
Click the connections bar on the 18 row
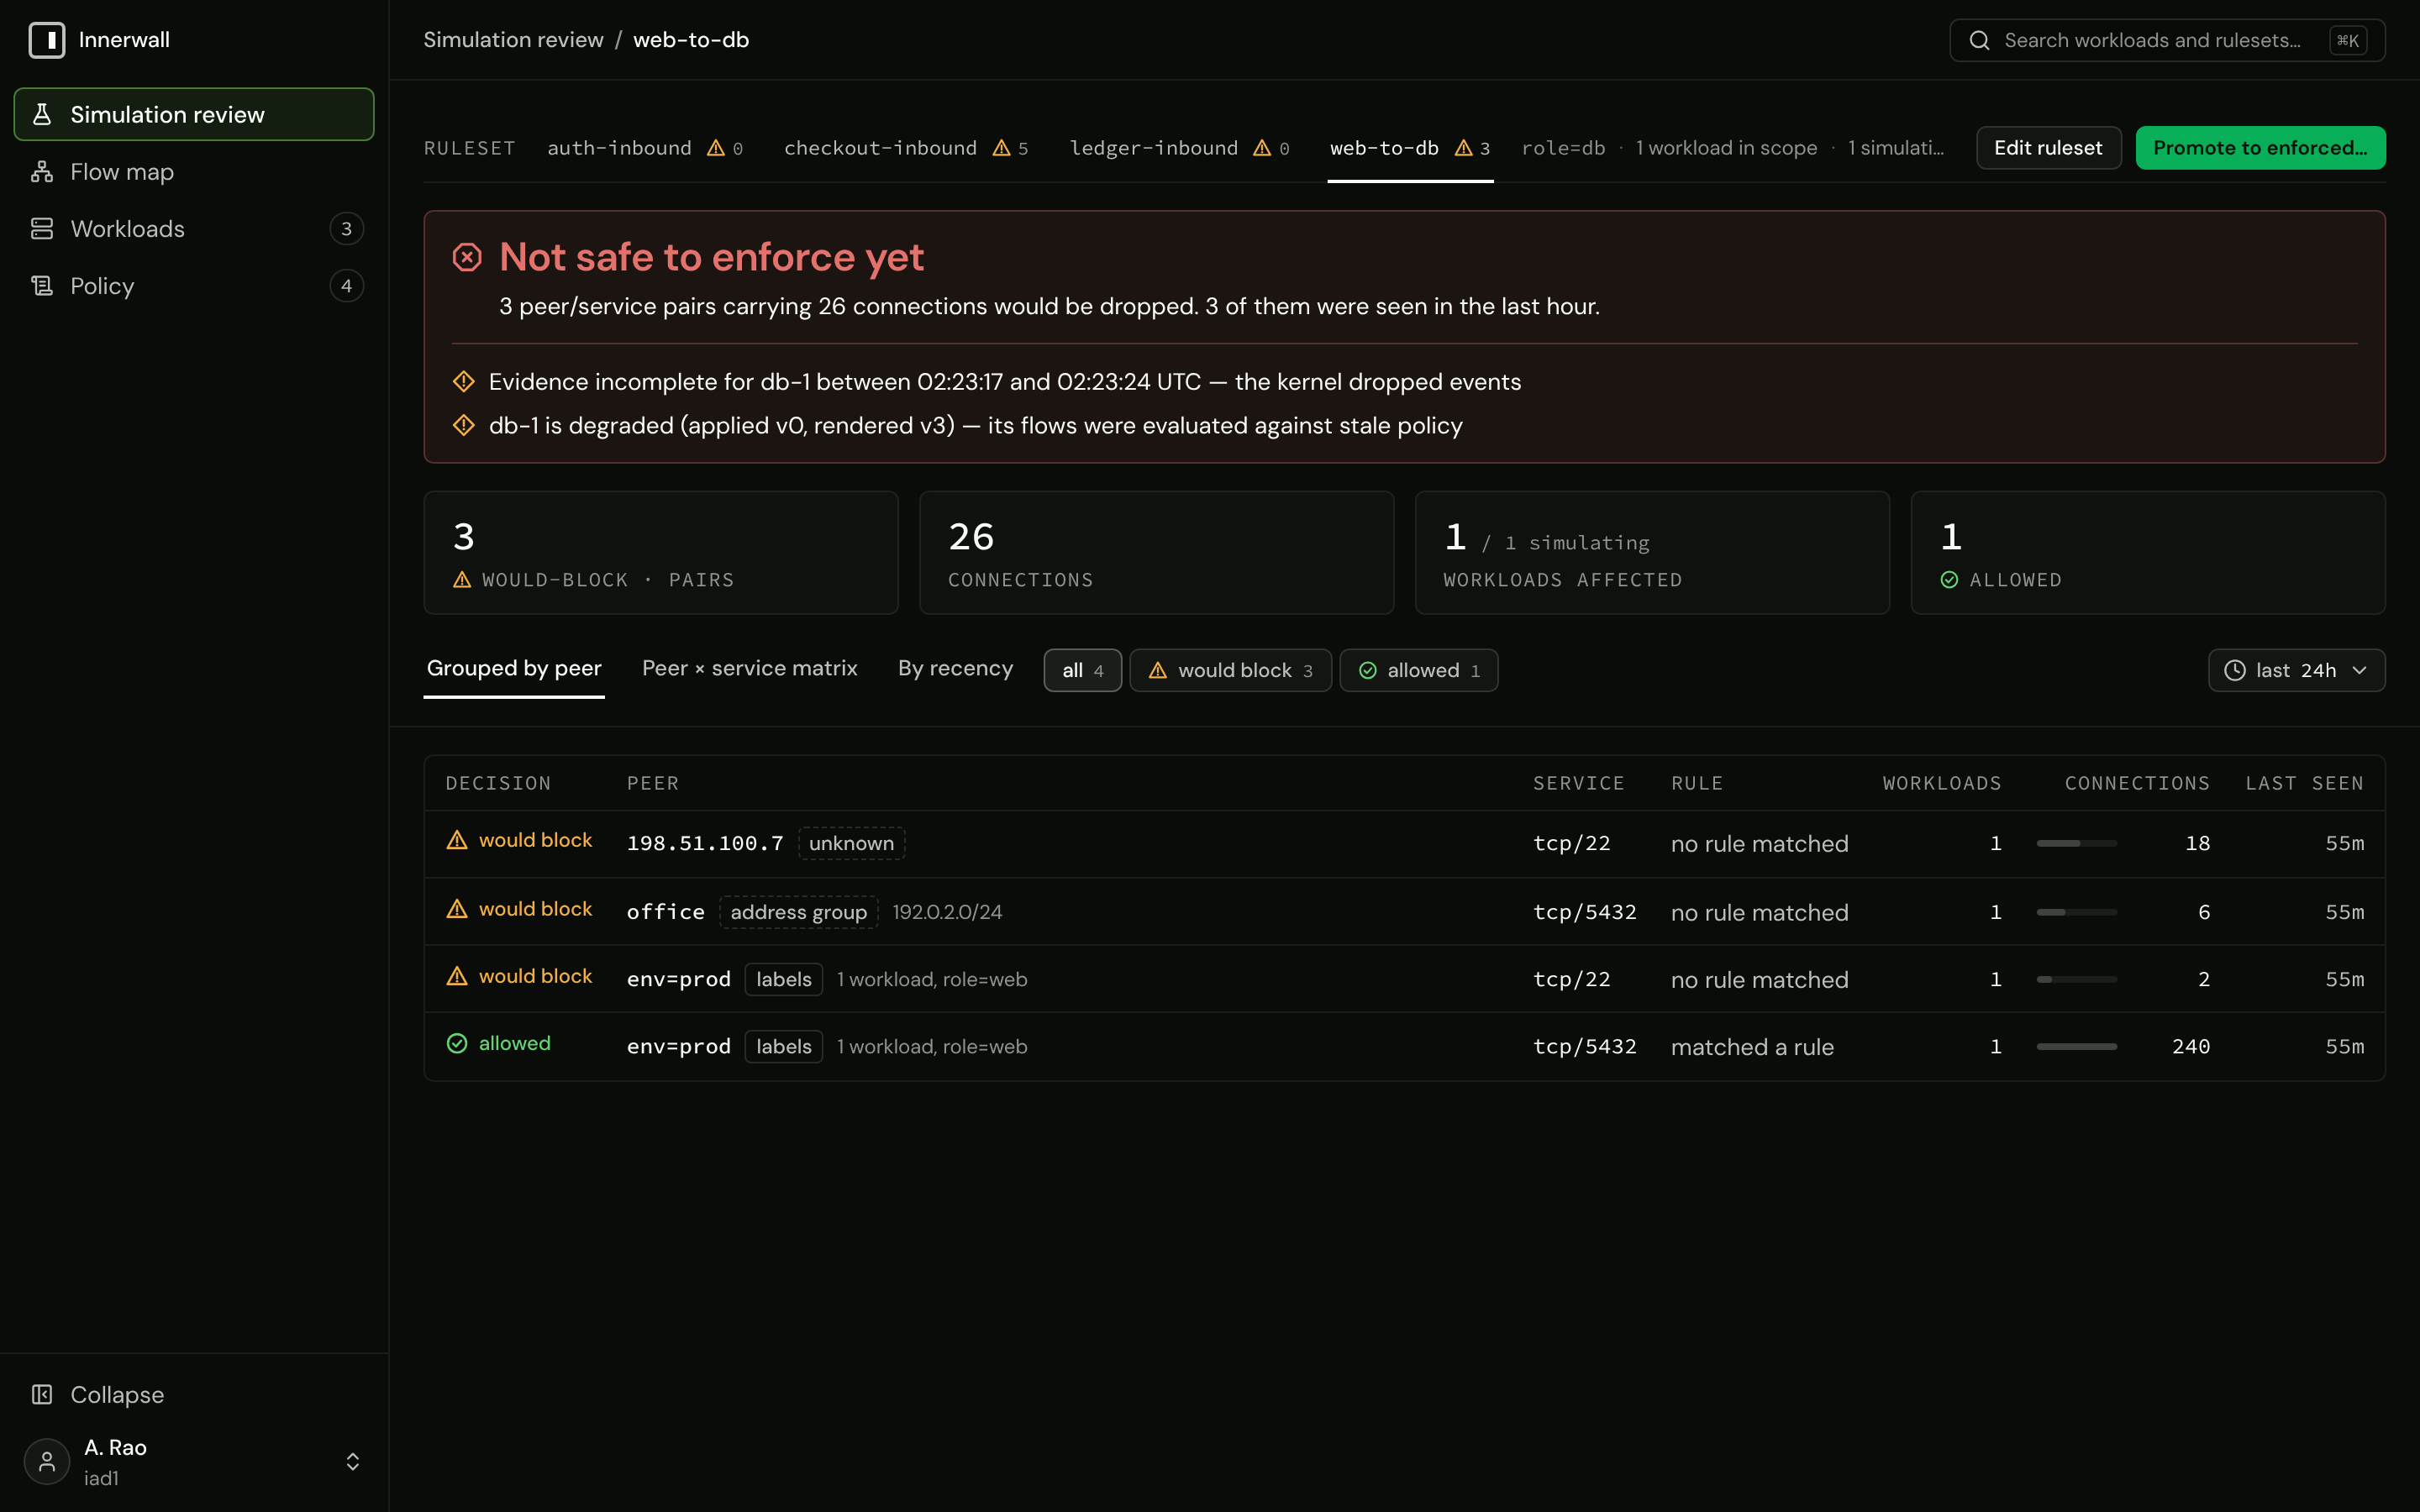click(2076, 843)
